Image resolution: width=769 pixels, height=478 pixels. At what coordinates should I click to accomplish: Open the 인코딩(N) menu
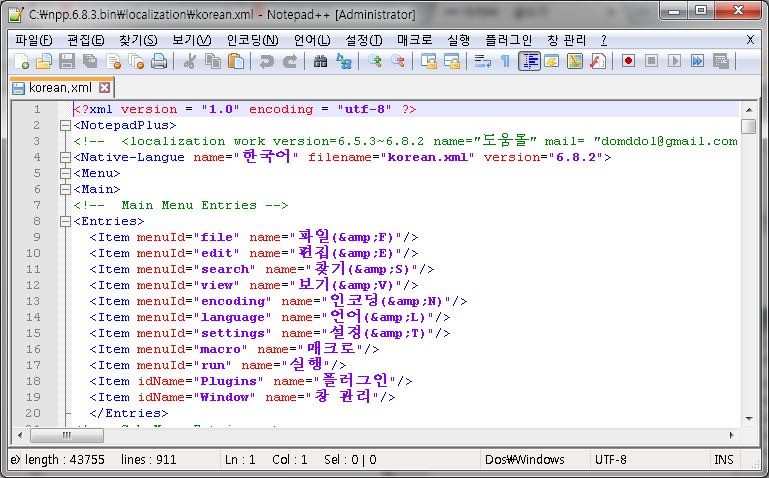pyautogui.click(x=253, y=40)
